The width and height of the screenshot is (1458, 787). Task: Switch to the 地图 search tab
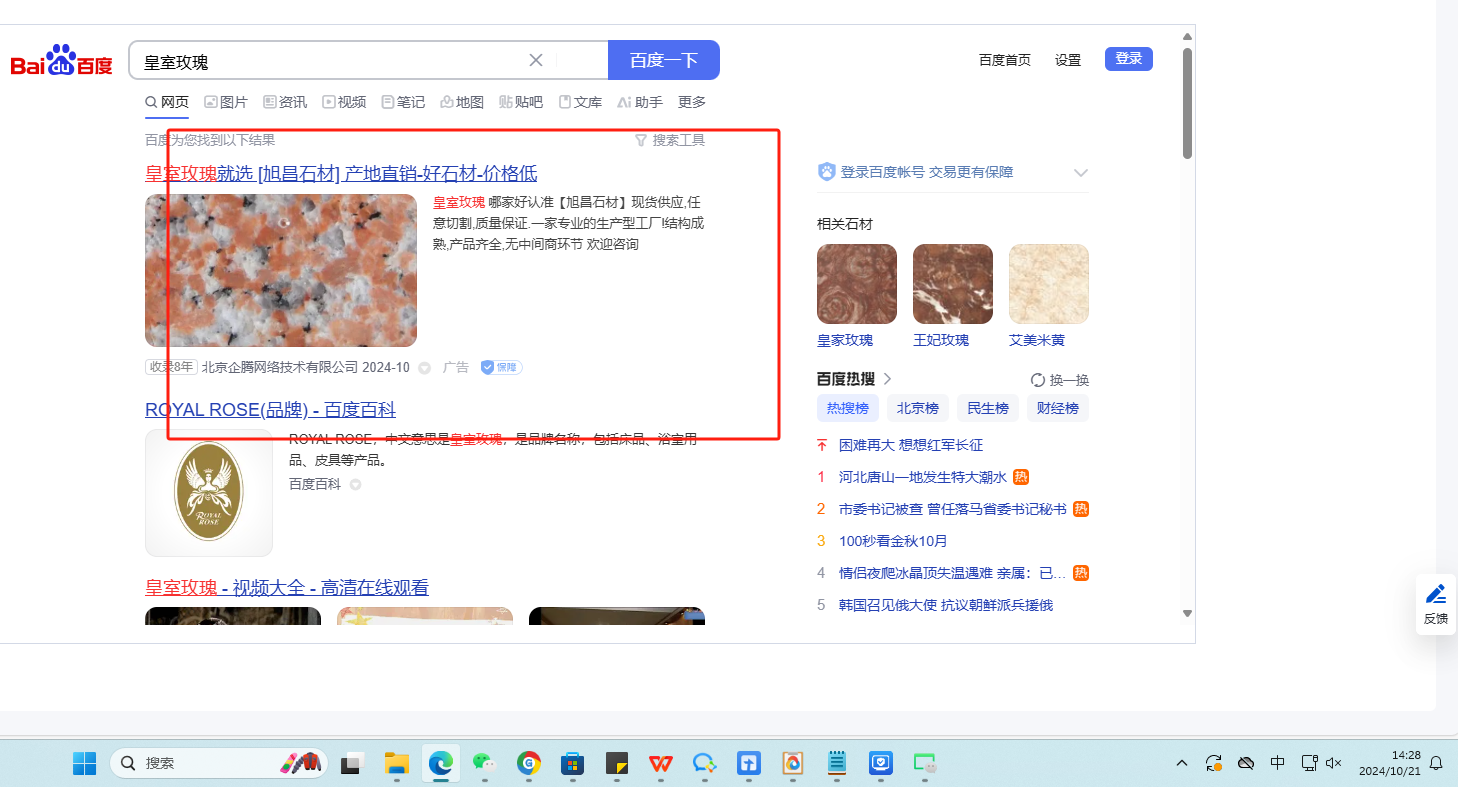click(x=462, y=102)
